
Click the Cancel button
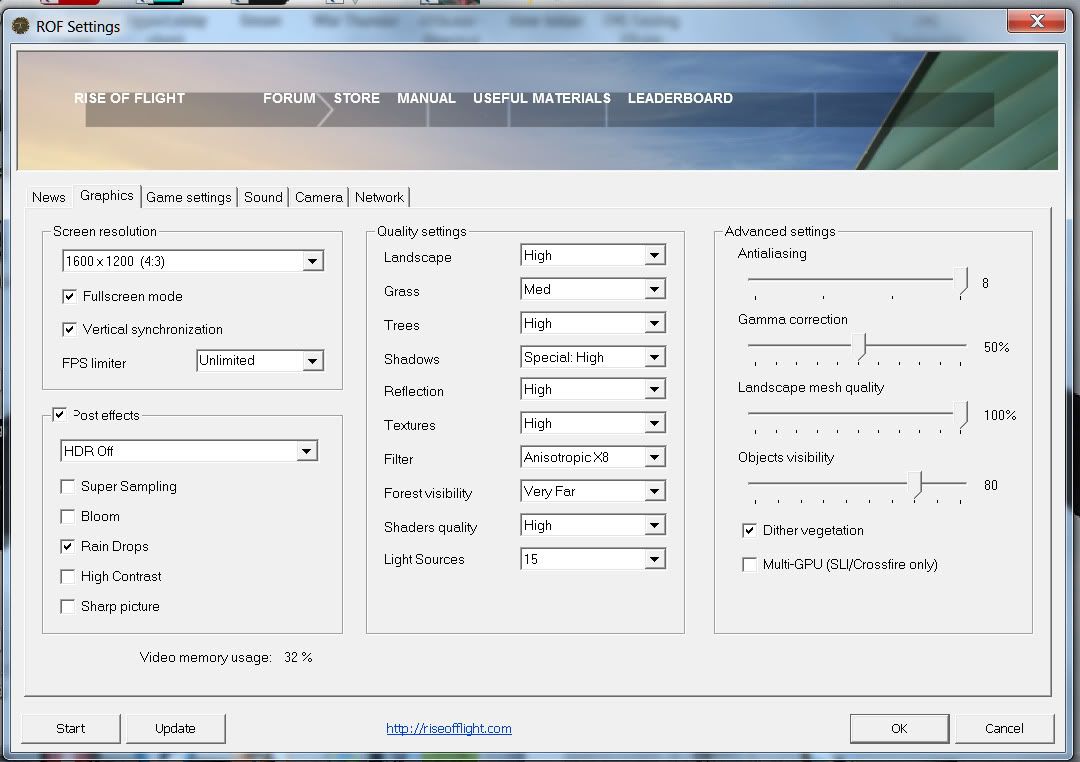click(1004, 728)
